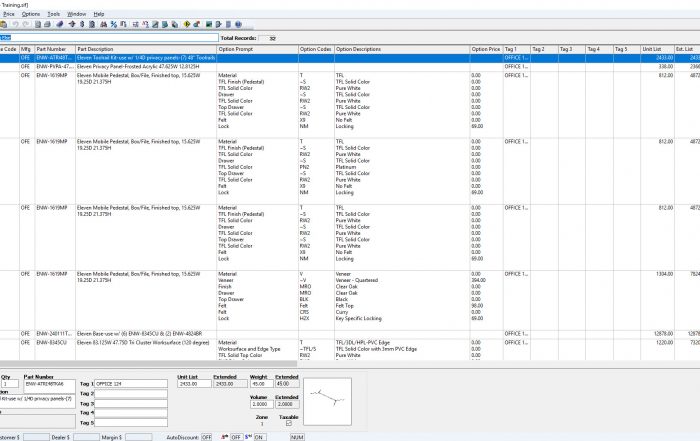The height and width of the screenshot is (441, 700).
Task: Click the Option Descriptions column header
Action: coord(402,49)
